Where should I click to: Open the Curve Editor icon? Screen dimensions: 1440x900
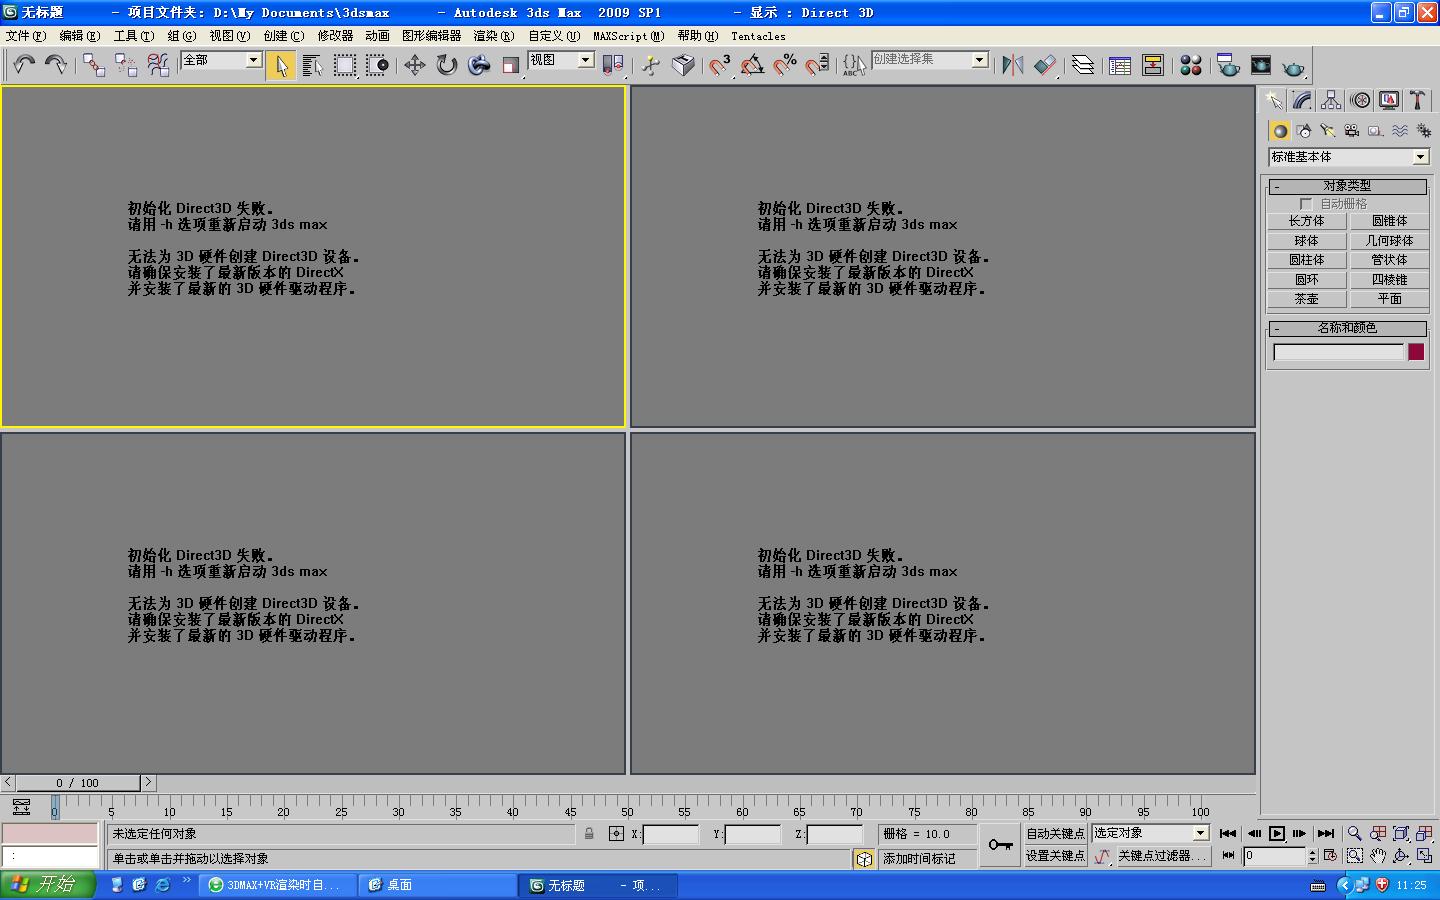coord(1120,65)
